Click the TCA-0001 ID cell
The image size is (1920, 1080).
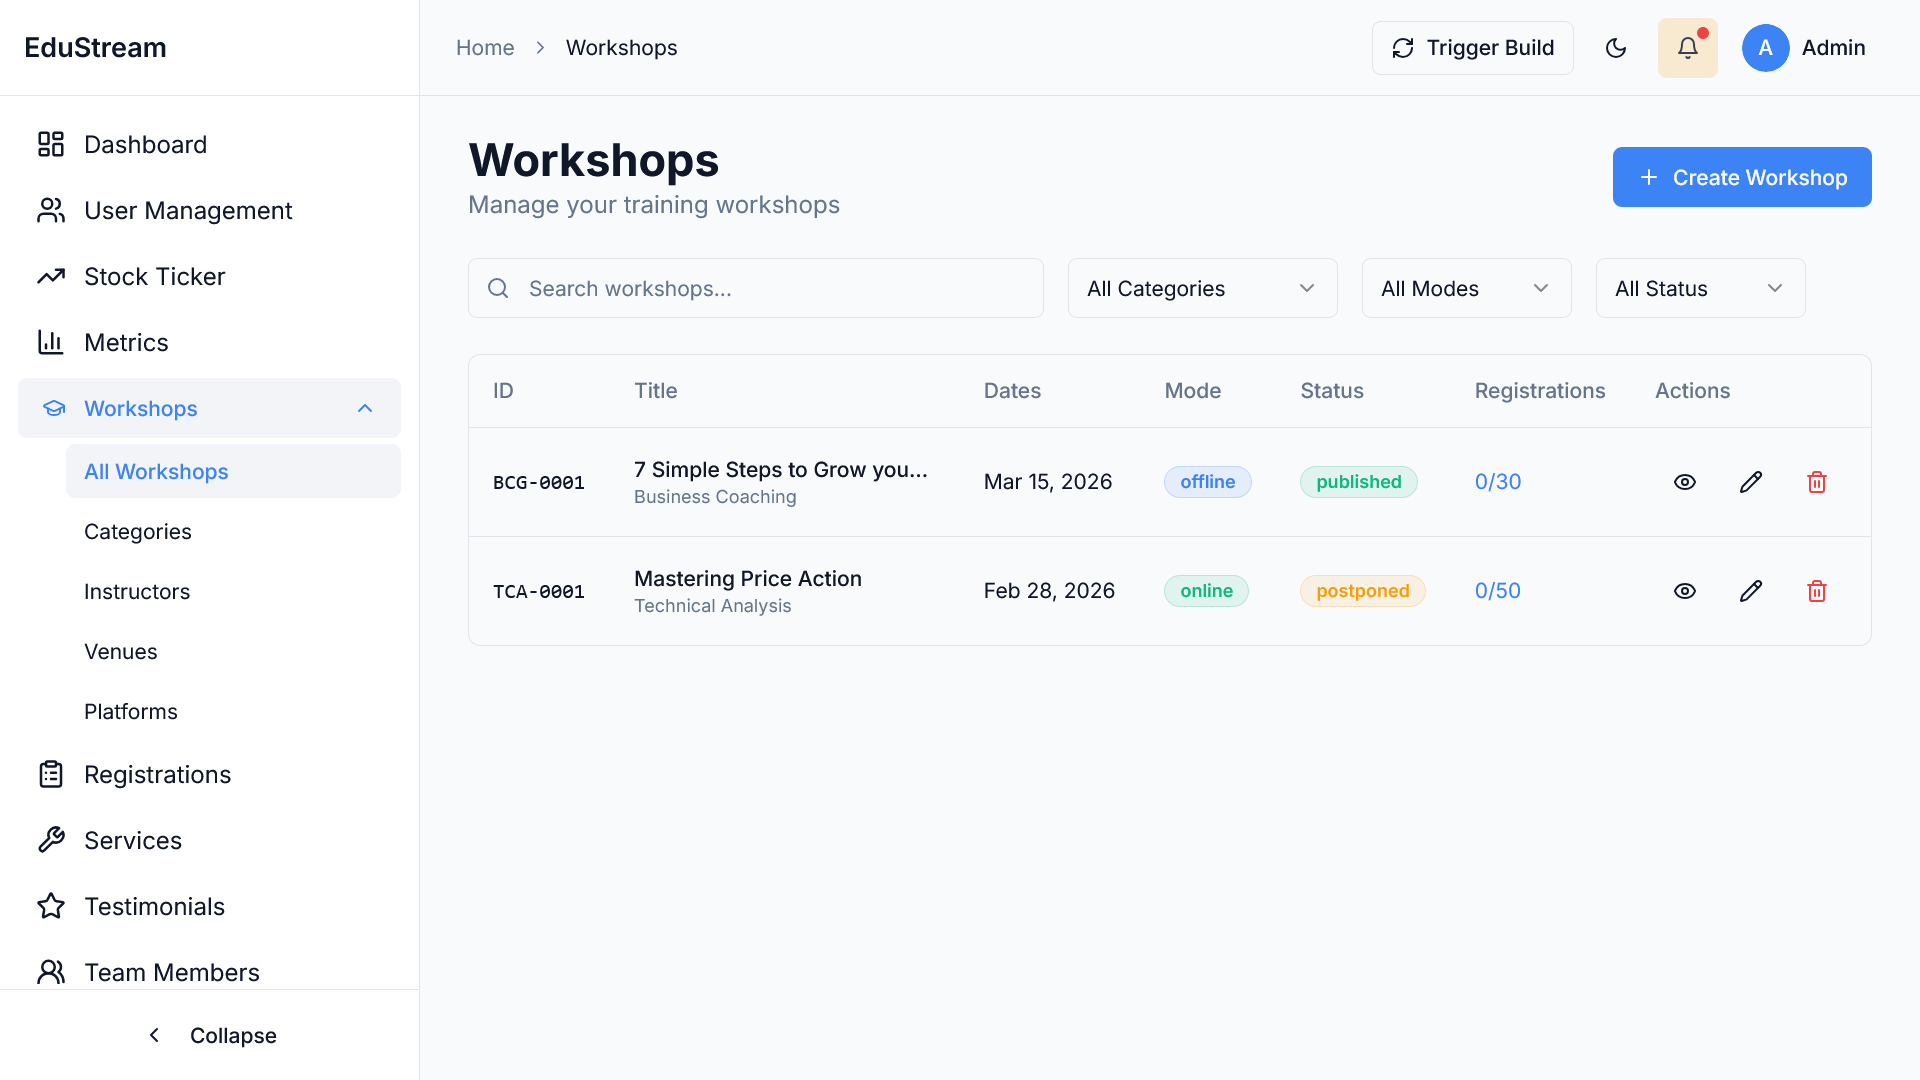(539, 592)
